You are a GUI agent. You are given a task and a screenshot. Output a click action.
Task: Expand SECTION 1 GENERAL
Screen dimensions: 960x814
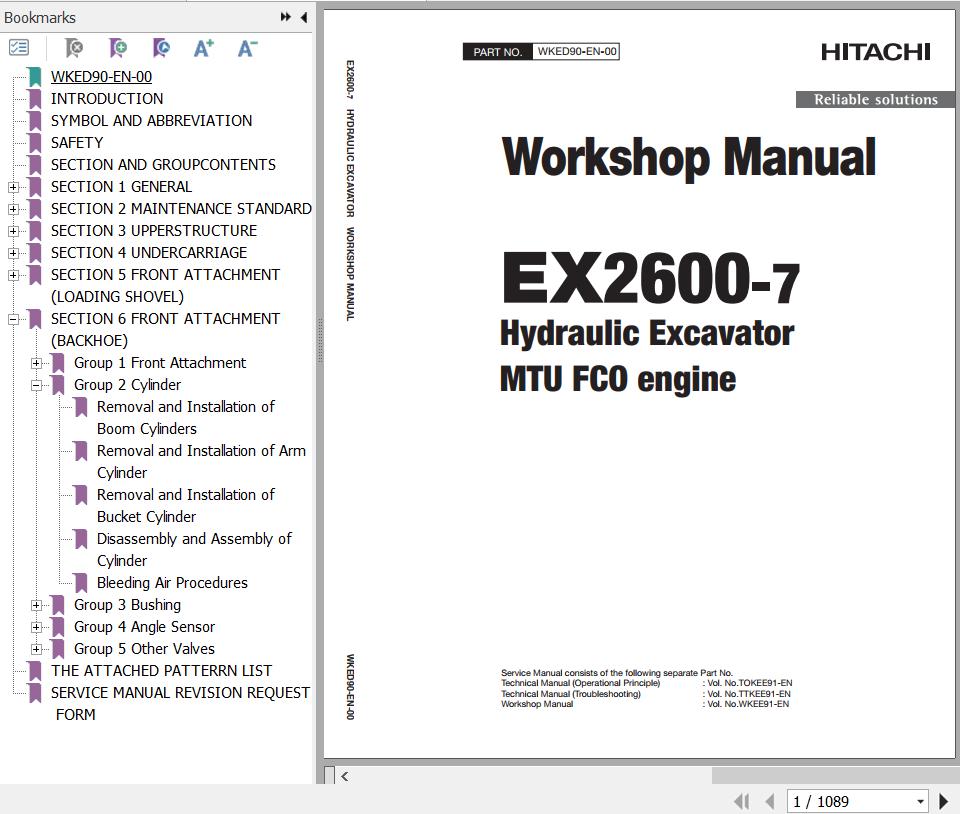(13, 187)
